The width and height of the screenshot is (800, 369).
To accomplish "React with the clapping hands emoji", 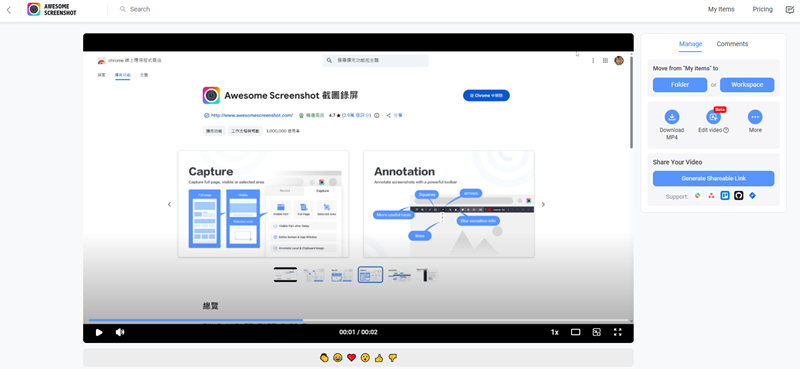I will click(x=323, y=358).
